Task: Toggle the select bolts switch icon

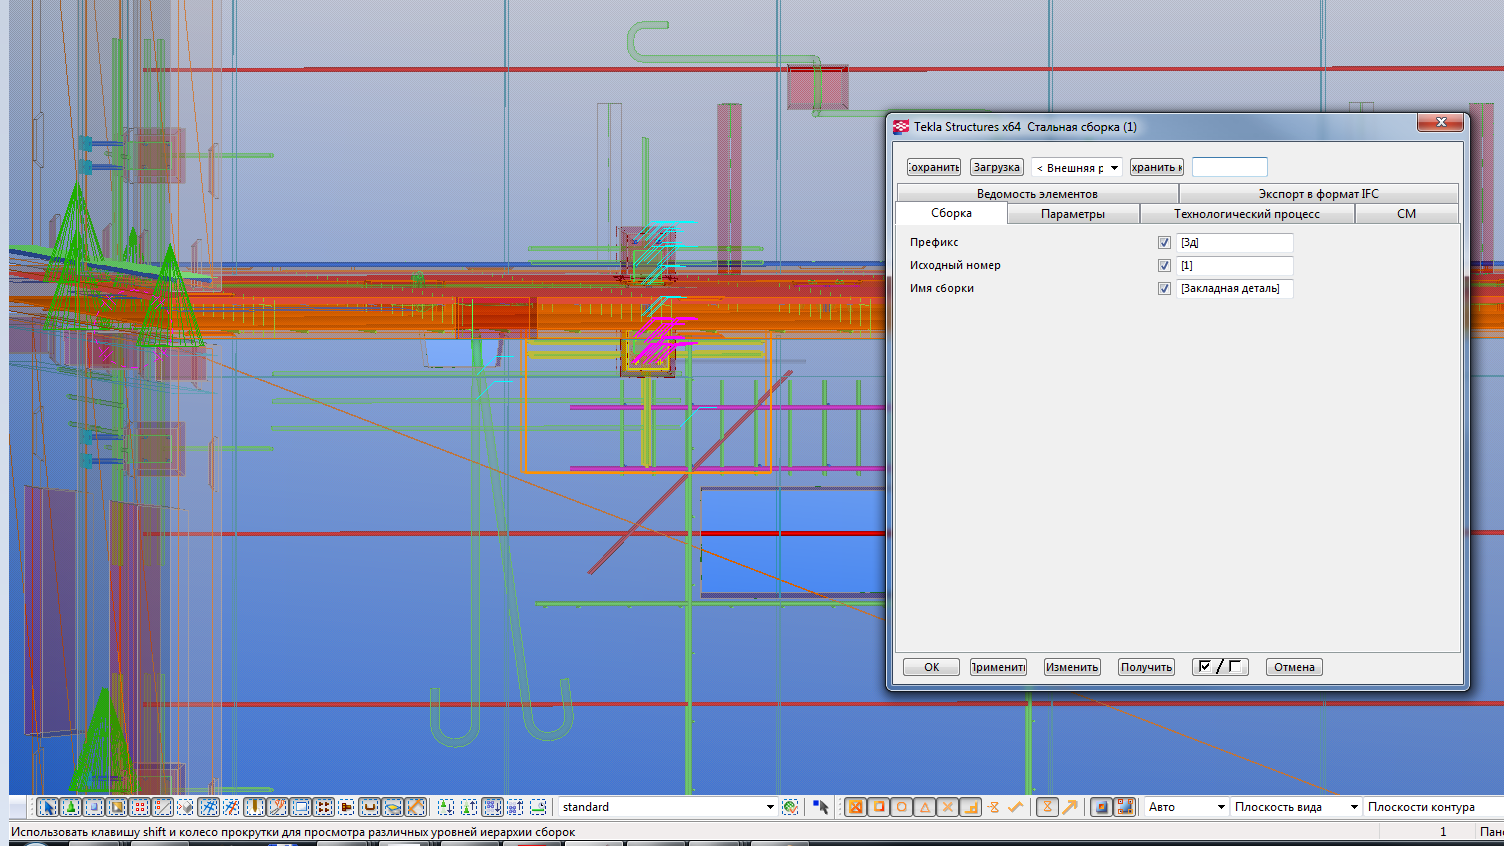Action: point(324,807)
